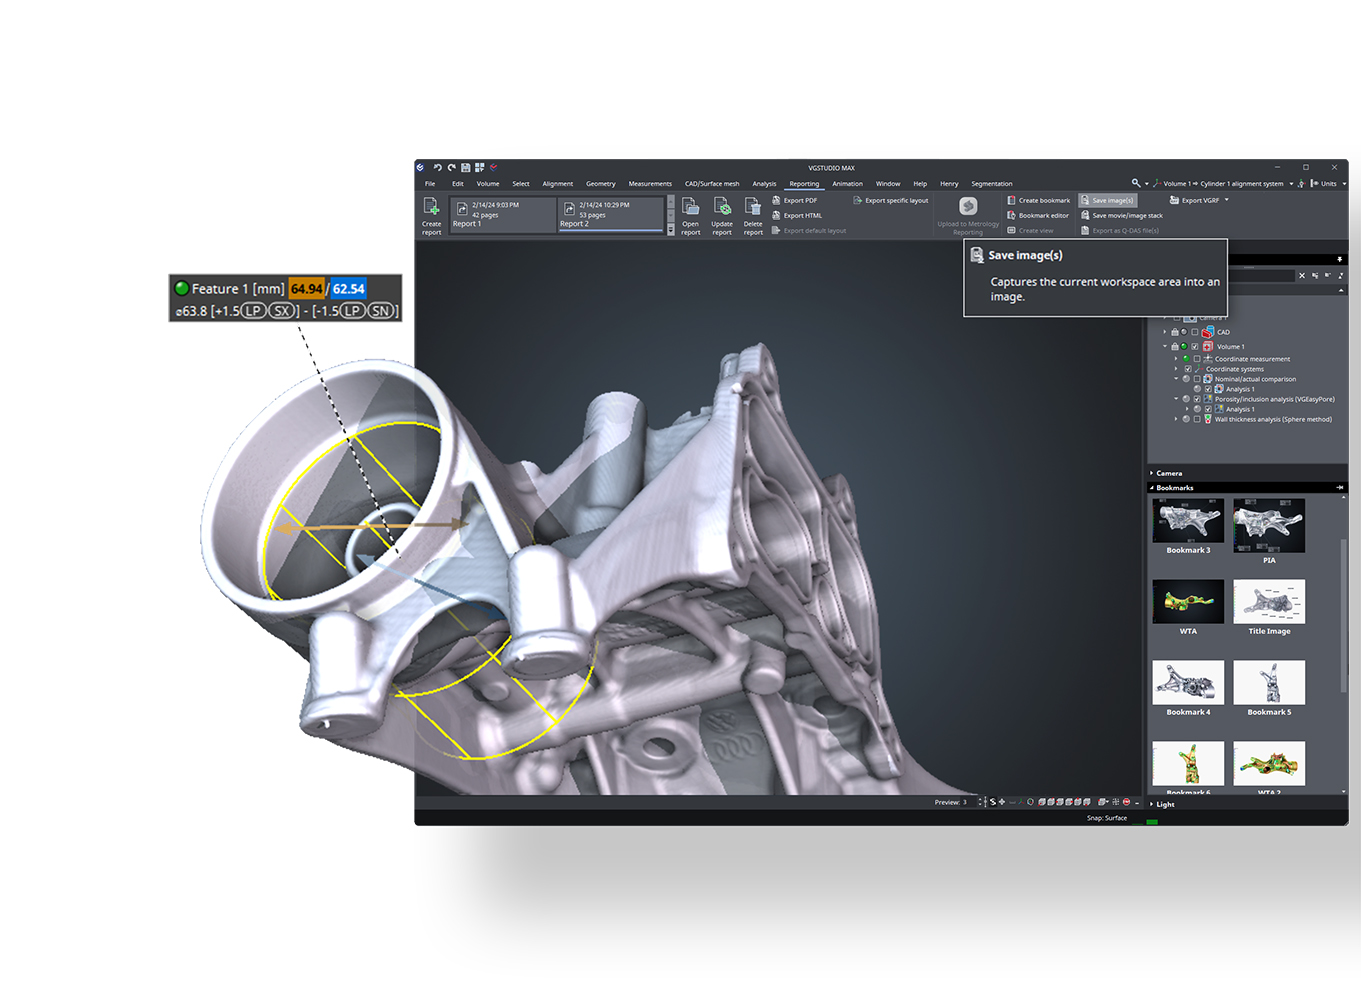This screenshot has height=986, width=1361.
Task: Expand the report gallery list arrow
Action: [x=670, y=231]
